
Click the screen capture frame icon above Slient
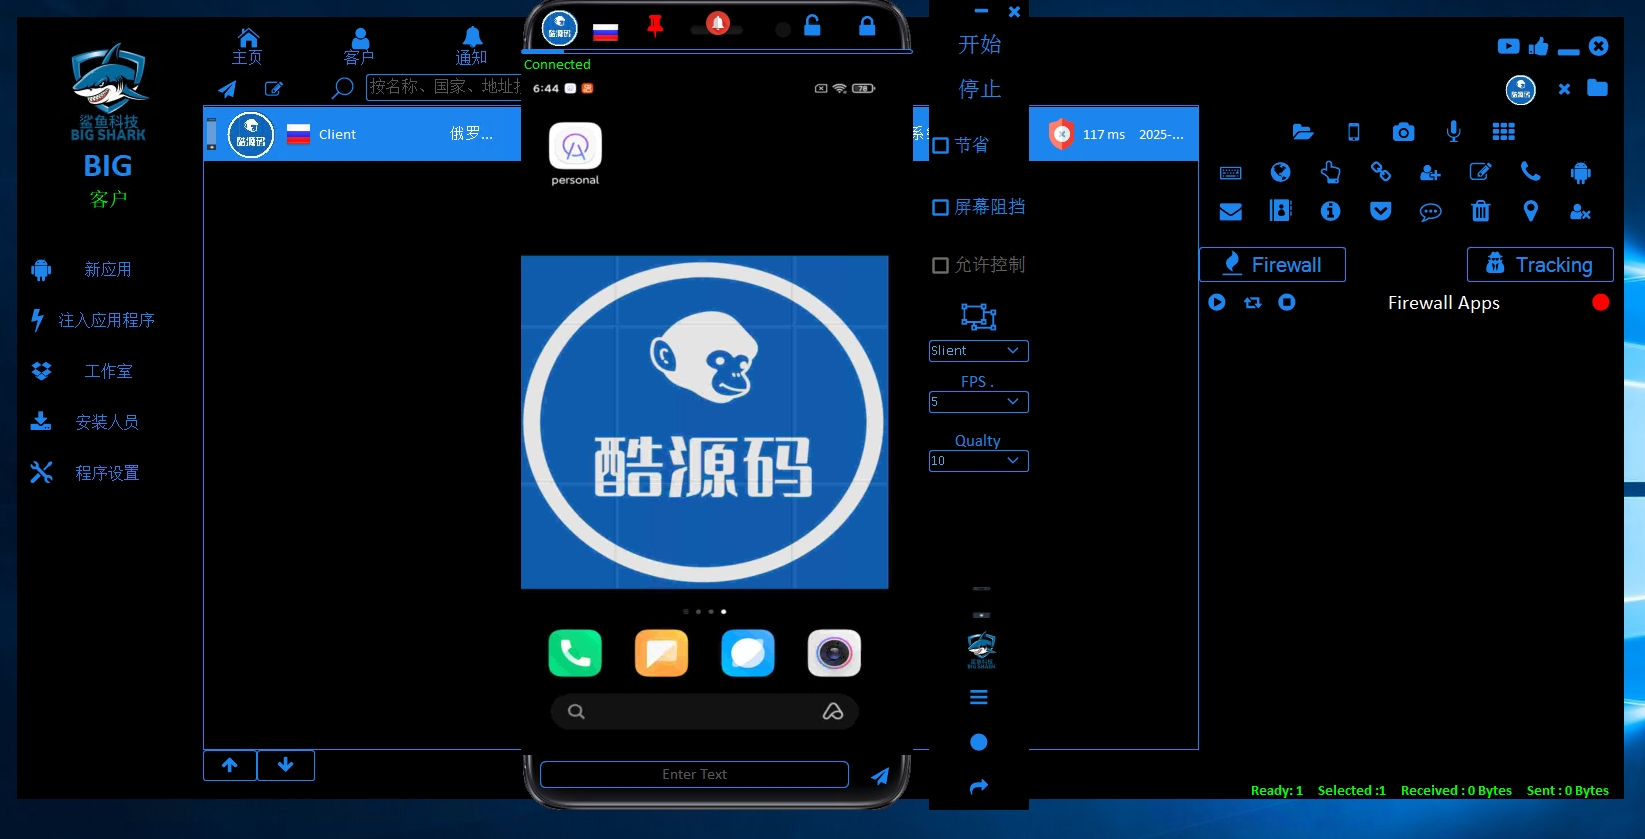coord(979,317)
